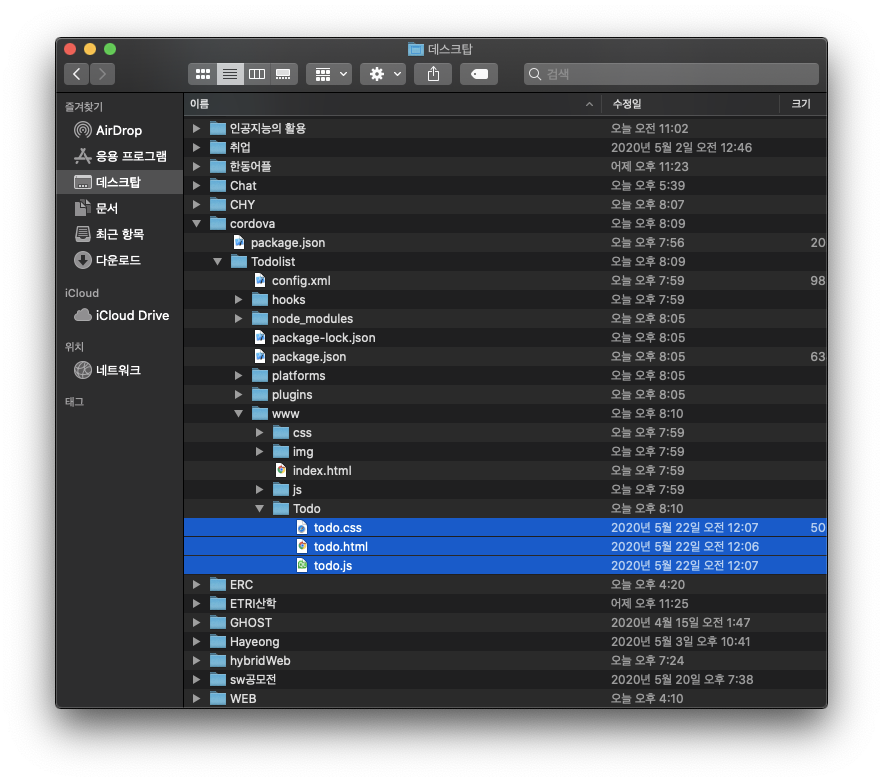Go back with the left chevron button
This screenshot has height=782, width=883.
[77, 74]
